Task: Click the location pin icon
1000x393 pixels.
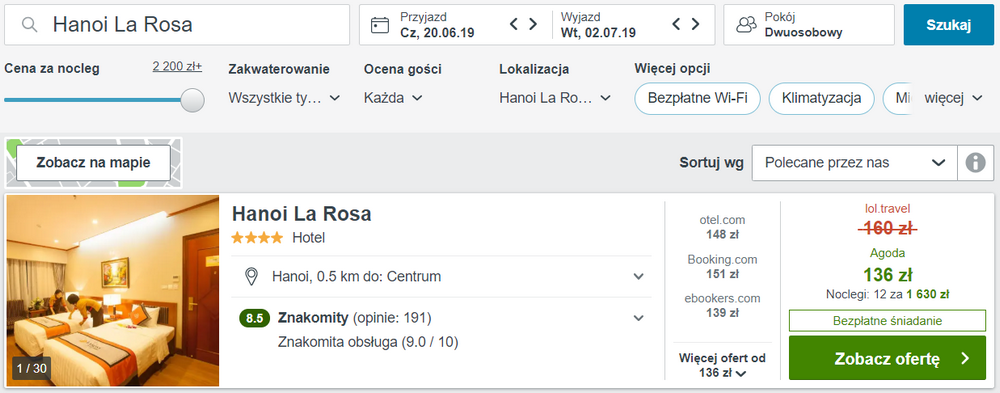Action: coord(251,277)
